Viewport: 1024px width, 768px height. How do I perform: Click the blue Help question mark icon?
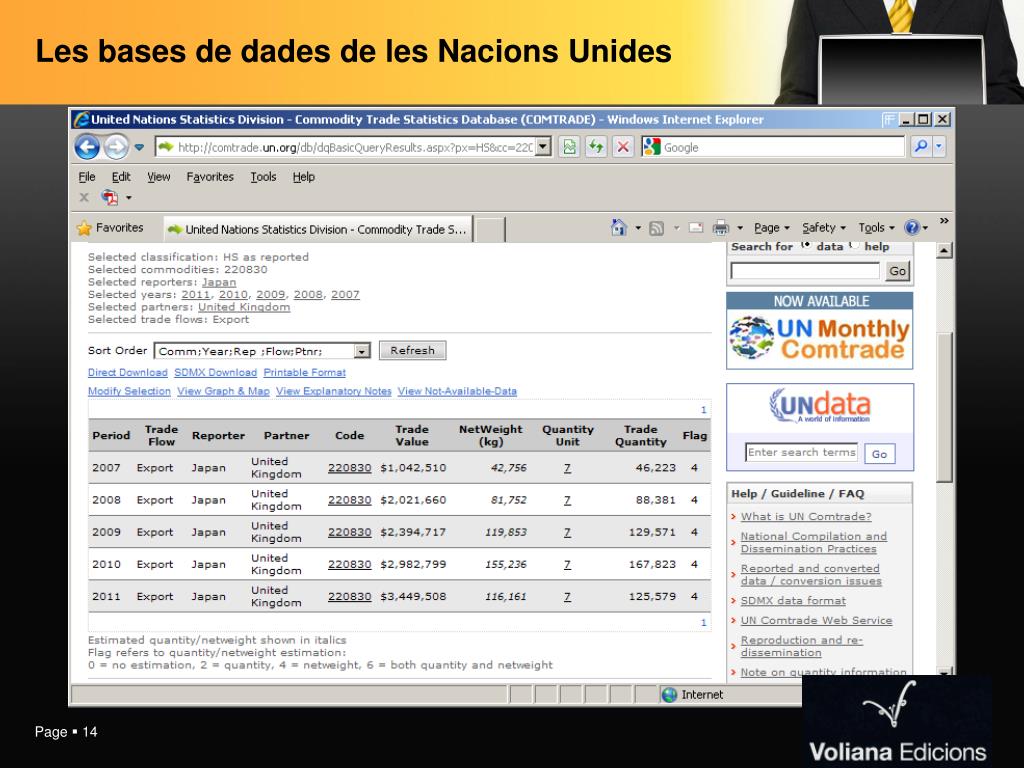[912, 227]
